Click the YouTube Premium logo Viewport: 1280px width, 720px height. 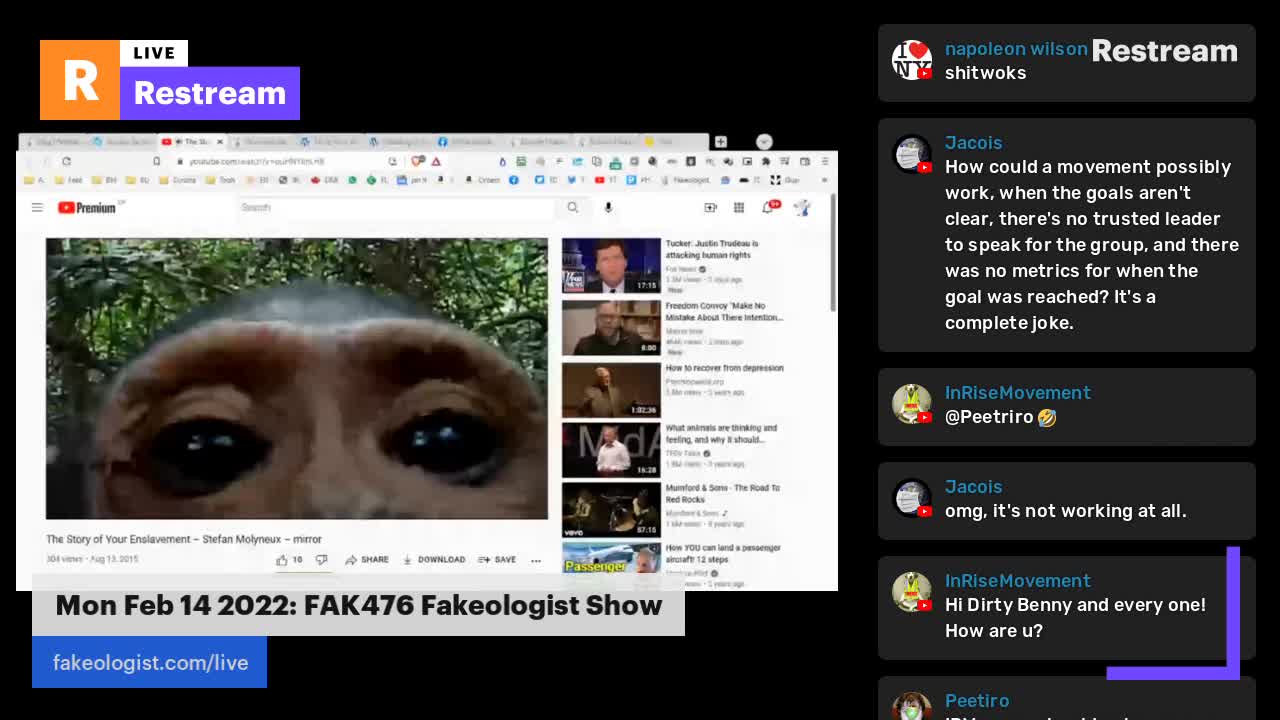tap(87, 208)
